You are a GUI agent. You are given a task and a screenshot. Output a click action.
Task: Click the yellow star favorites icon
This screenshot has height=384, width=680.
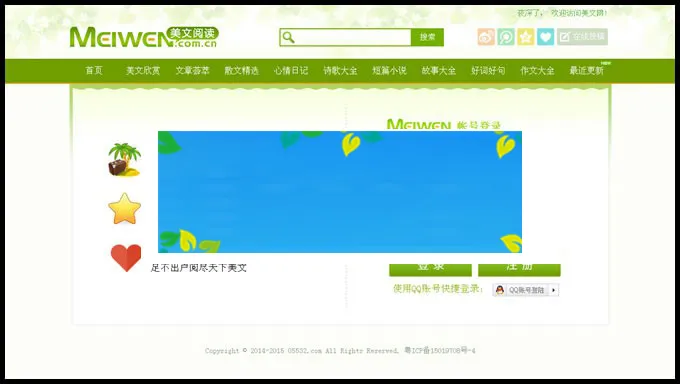coord(526,37)
